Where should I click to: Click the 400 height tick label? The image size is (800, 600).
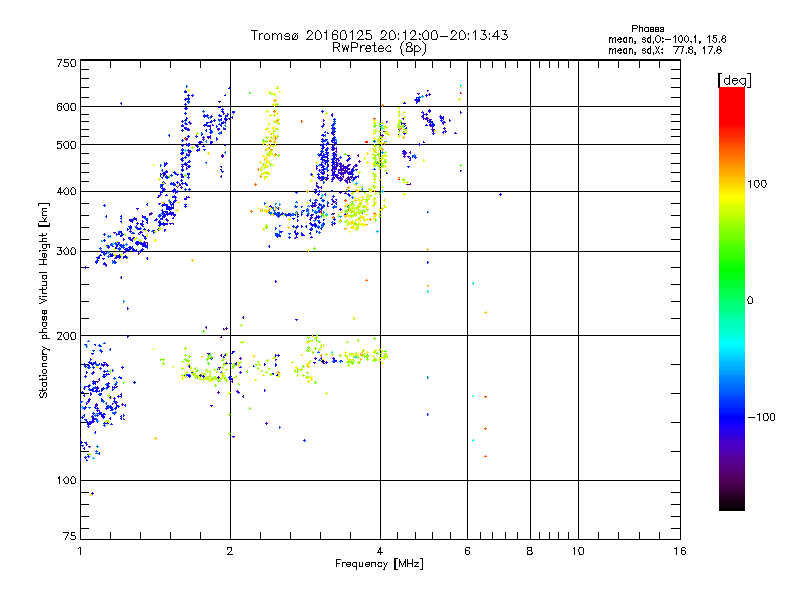click(66, 192)
